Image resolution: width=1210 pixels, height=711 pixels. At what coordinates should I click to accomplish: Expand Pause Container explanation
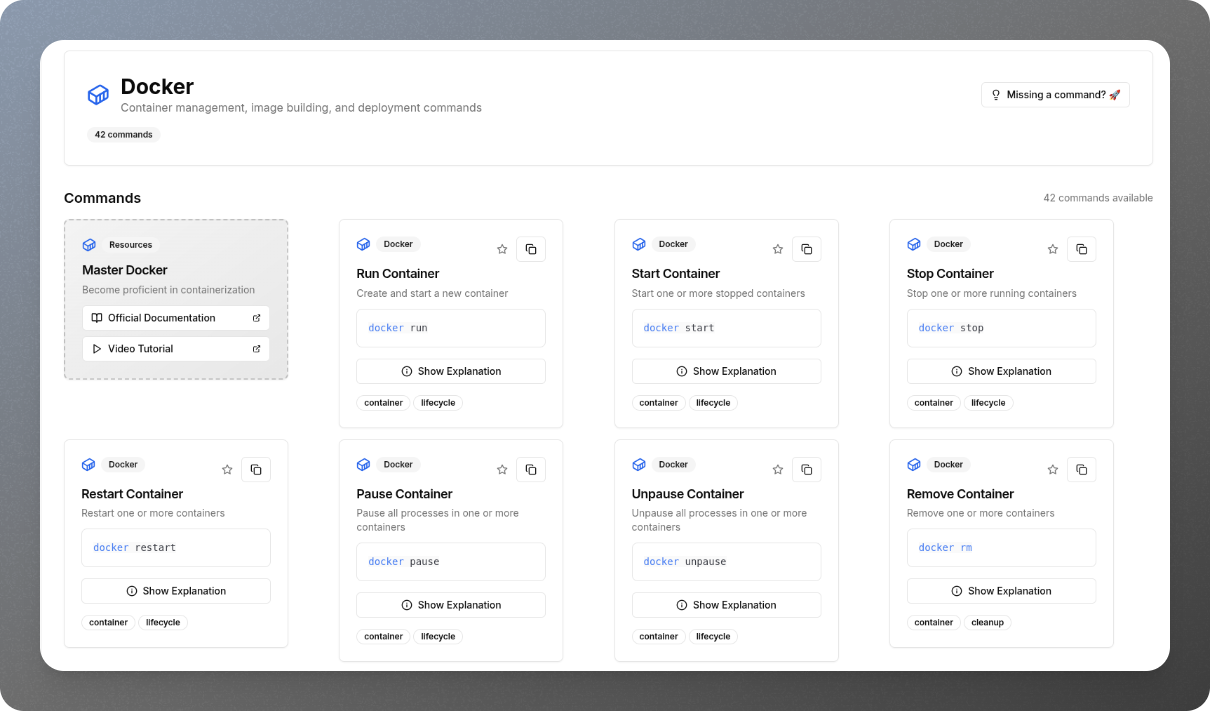coord(451,605)
